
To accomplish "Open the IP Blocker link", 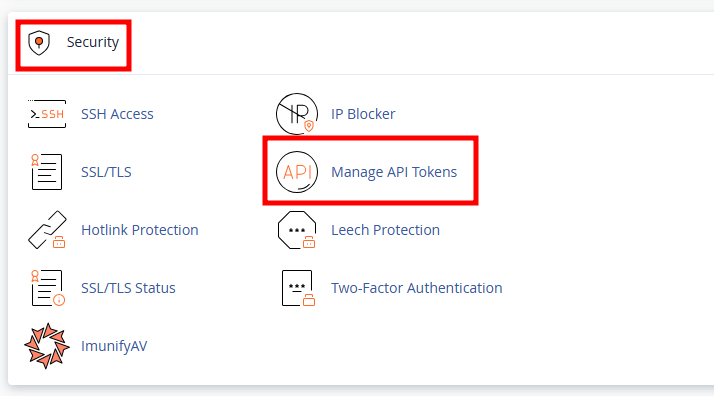I will tap(363, 114).
